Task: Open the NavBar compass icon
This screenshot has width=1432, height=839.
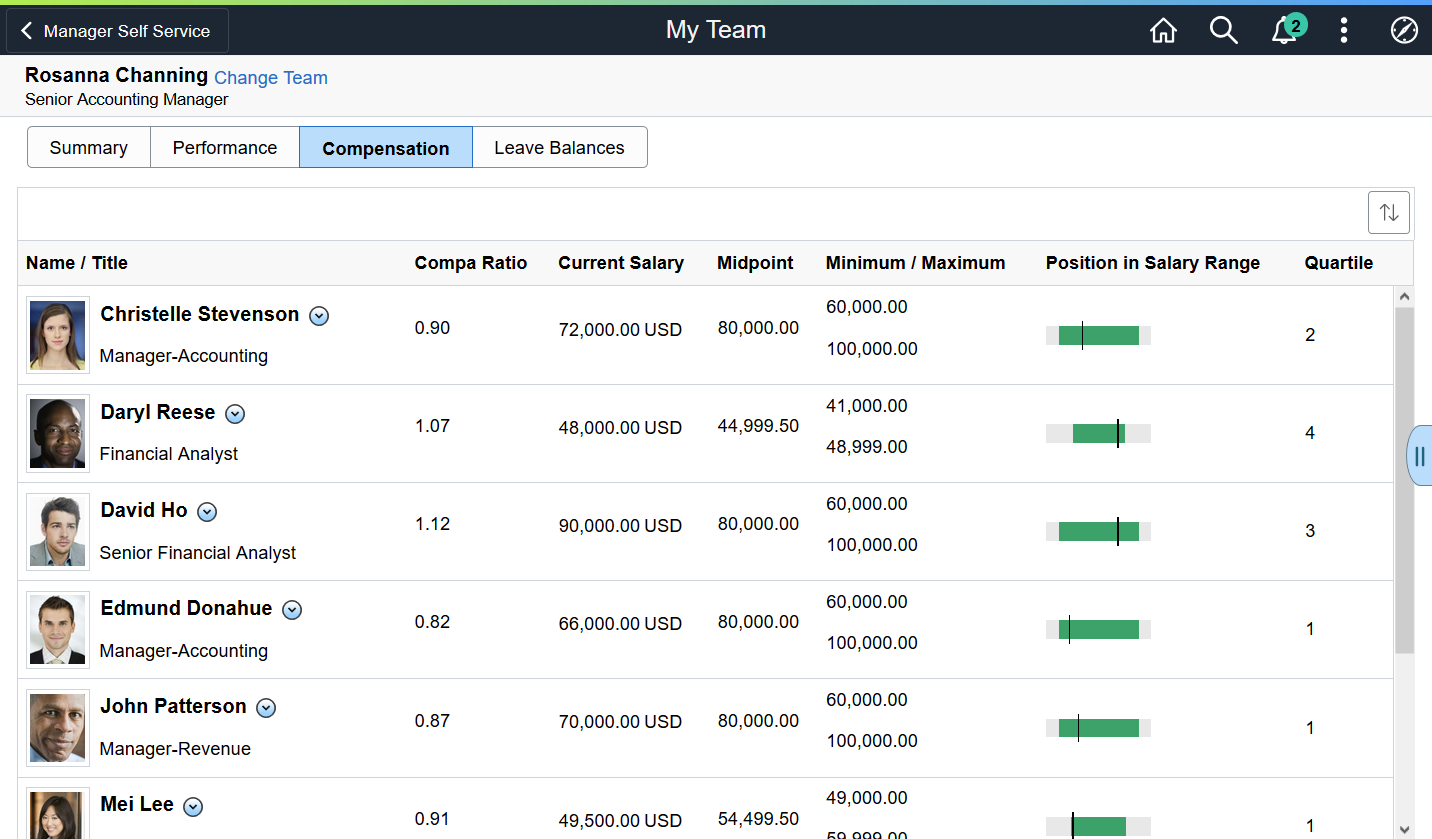Action: click(1404, 31)
